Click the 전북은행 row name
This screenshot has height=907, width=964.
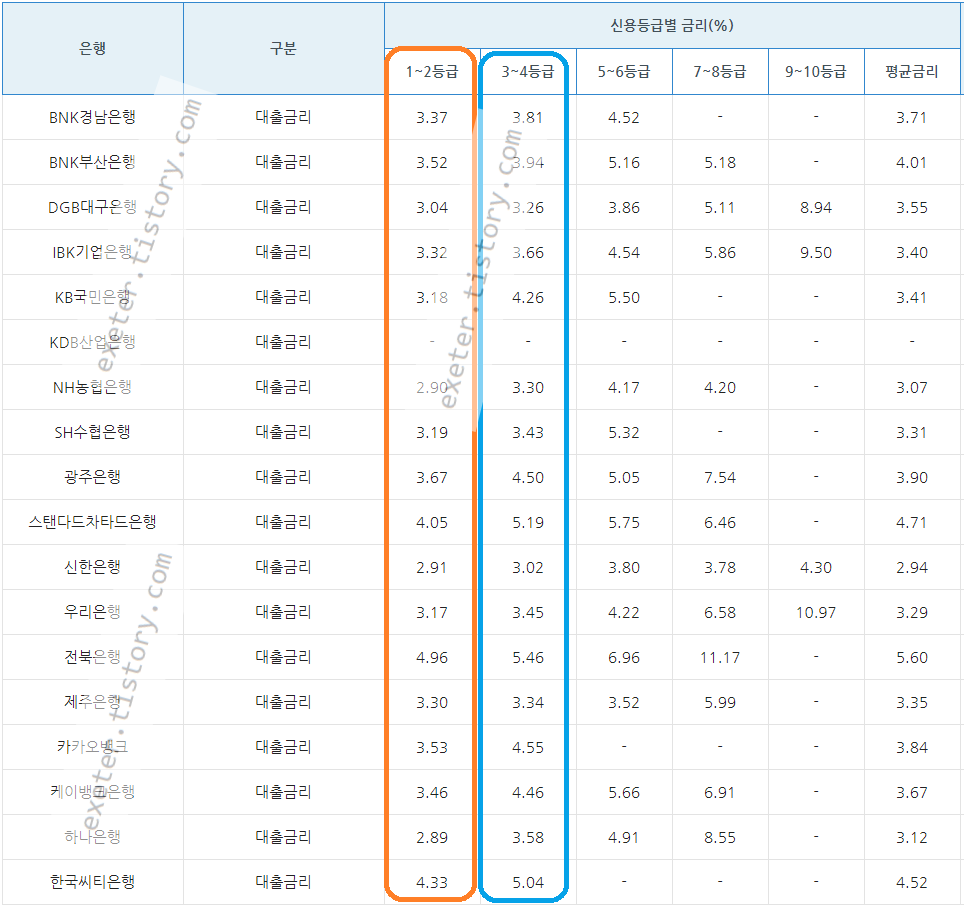(92, 657)
